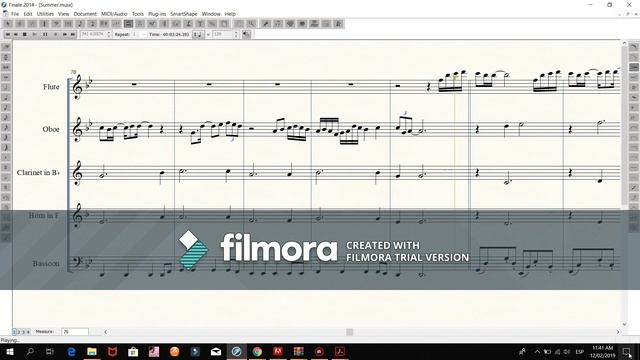Click the horizontal scrollbar thumb
The height and width of the screenshot is (360, 640).
(349, 332)
